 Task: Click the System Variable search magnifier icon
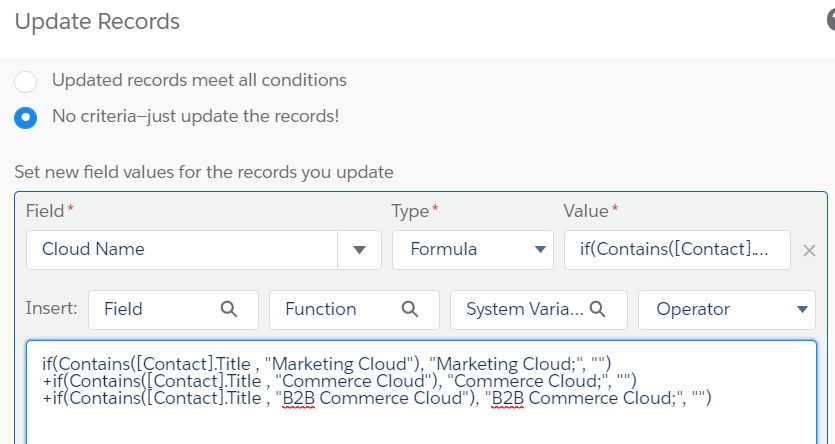[598, 309]
